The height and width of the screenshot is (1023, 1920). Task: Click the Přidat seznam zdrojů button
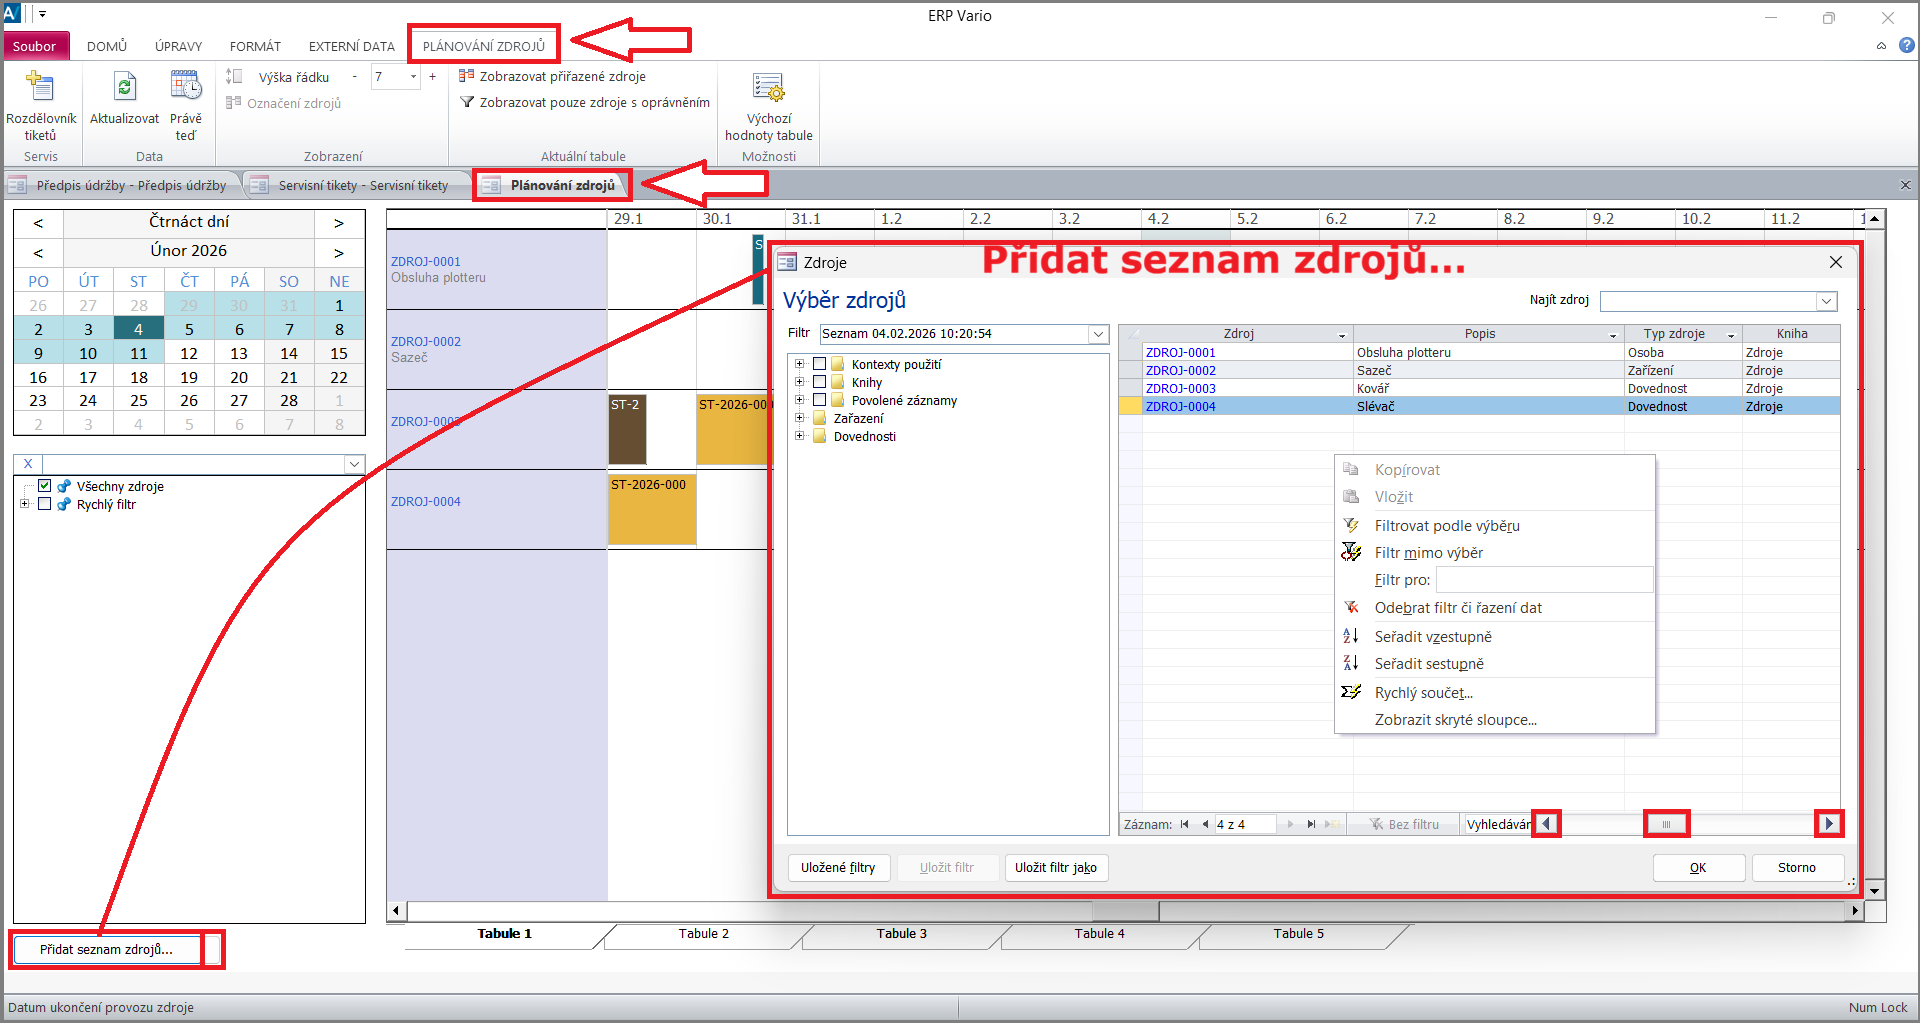coord(106,949)
